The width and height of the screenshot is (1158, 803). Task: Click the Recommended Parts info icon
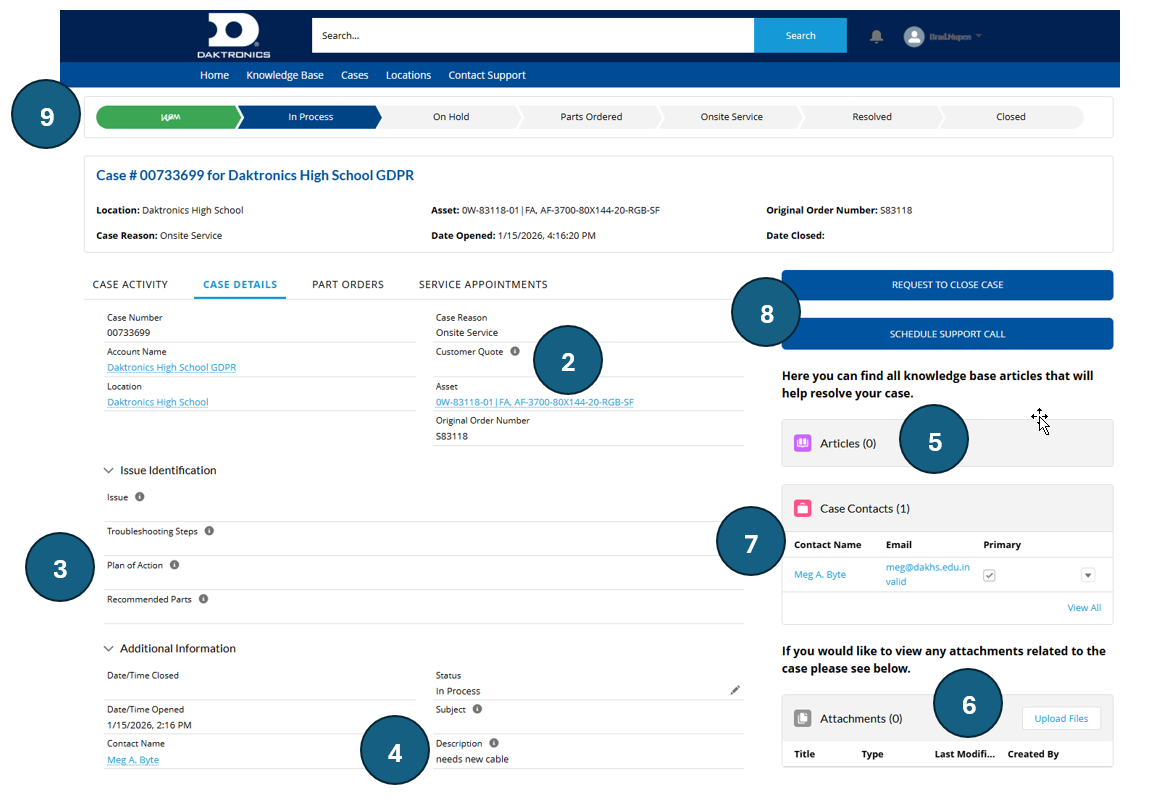(x=203, y=599)
